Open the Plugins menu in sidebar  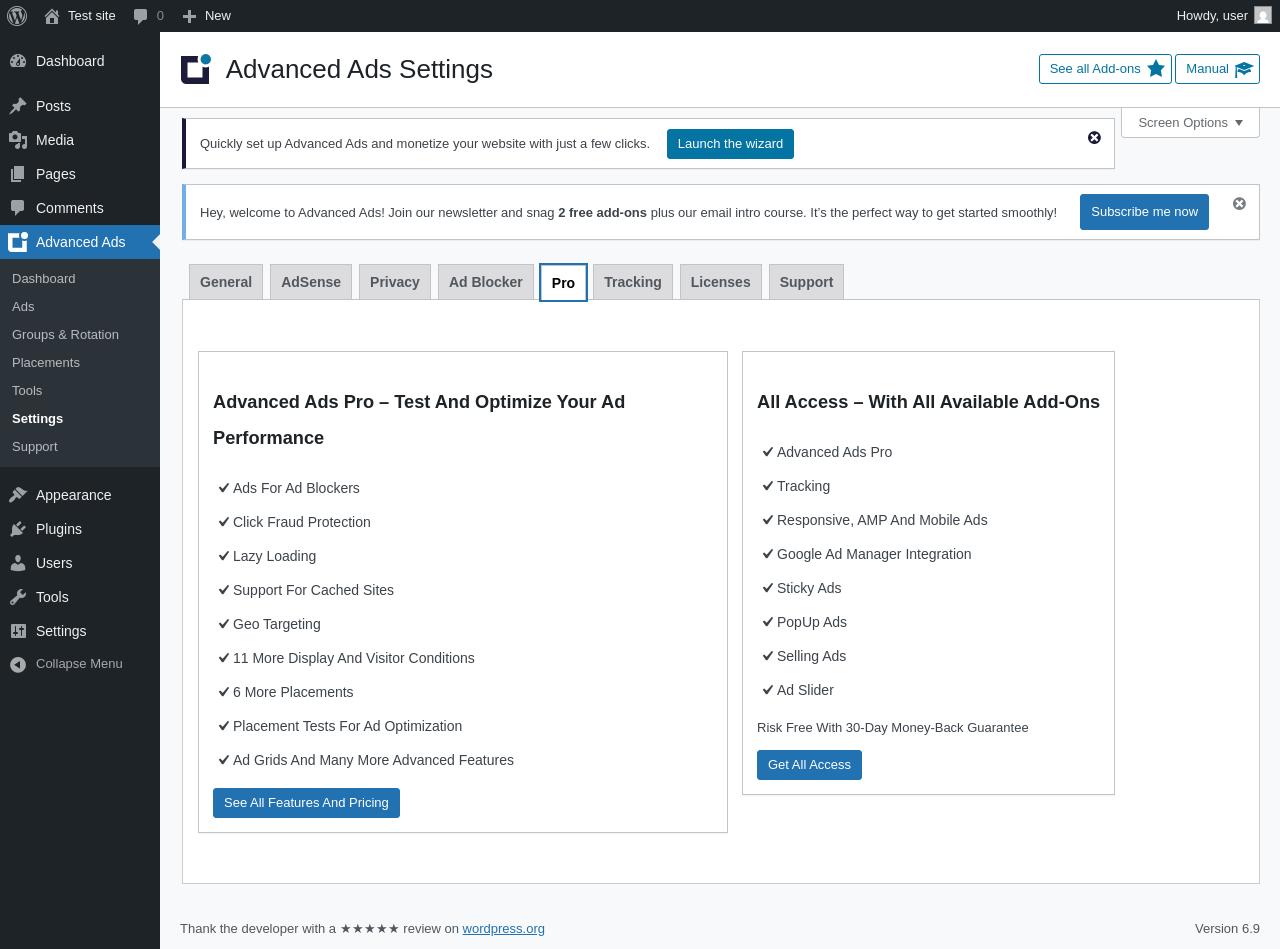coord(58,529)
